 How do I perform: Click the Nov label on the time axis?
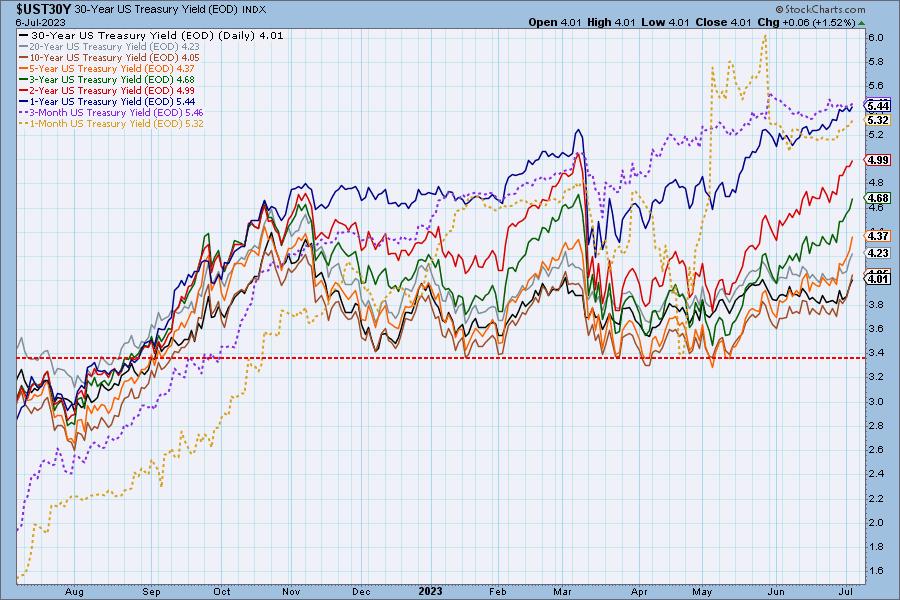point(291,591)
